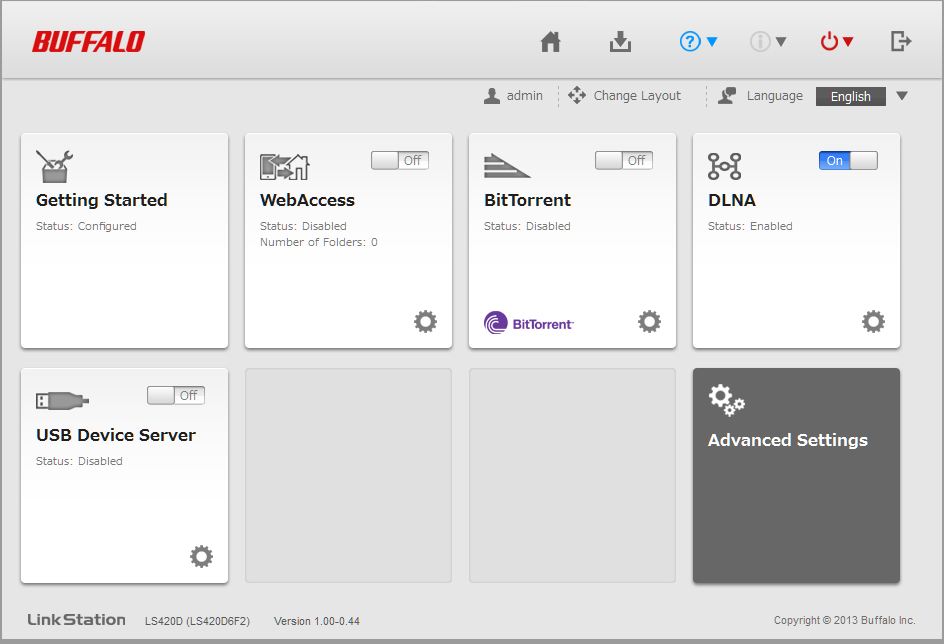This screenshot has width=944, height=644.
Task: Open DLNA settings gear
Action: [x=873, y=321]
